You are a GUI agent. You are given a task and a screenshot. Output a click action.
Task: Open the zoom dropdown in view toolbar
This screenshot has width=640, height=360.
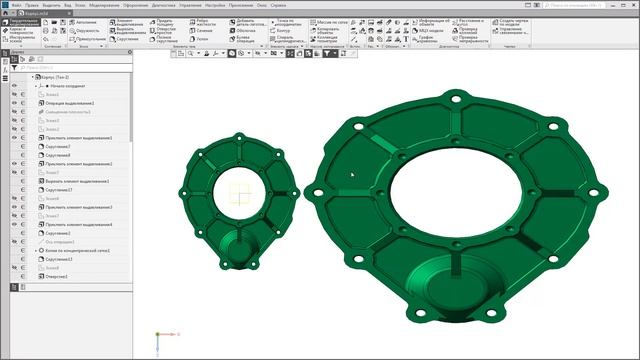pos(198,53)
